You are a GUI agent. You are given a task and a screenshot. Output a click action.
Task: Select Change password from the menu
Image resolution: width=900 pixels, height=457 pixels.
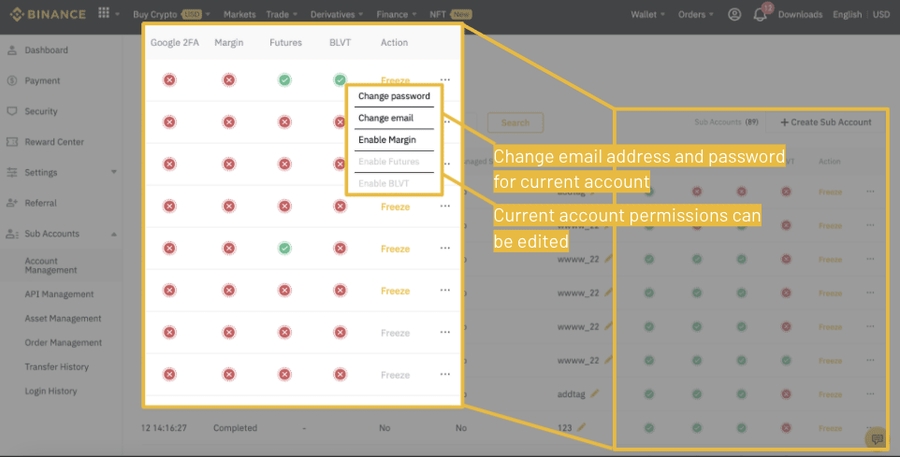[x=394, y=97]
